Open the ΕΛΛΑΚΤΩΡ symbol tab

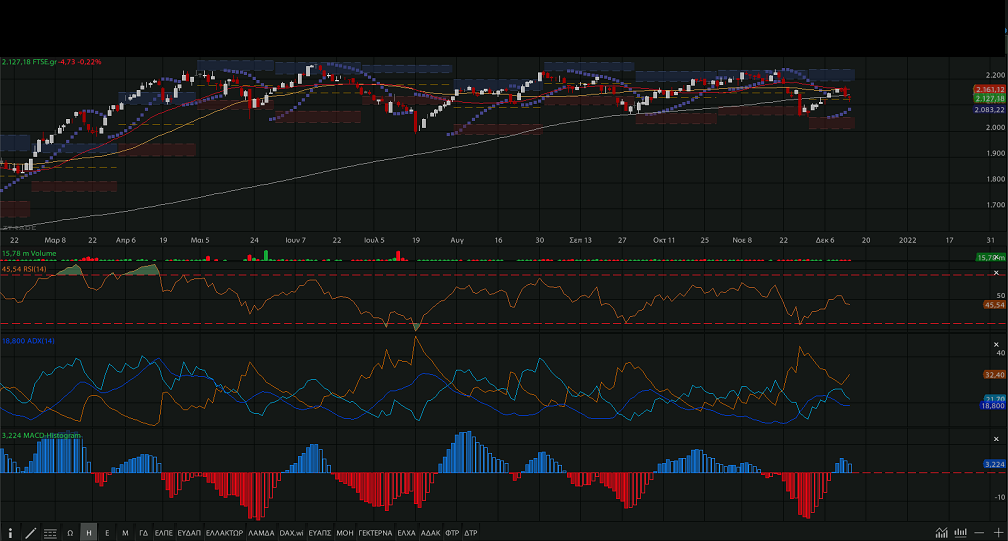coord(224,533)
